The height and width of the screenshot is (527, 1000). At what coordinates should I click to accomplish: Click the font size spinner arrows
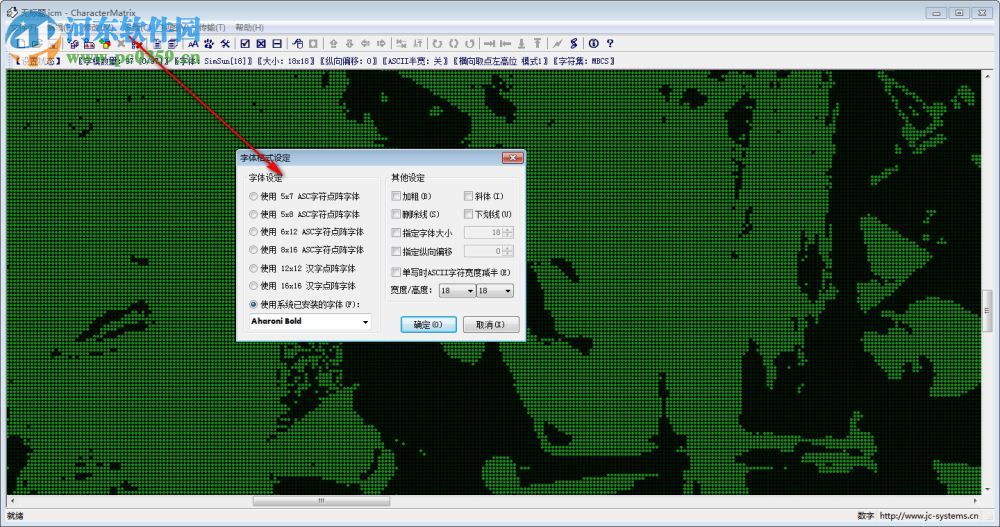(x=508, y=233)
